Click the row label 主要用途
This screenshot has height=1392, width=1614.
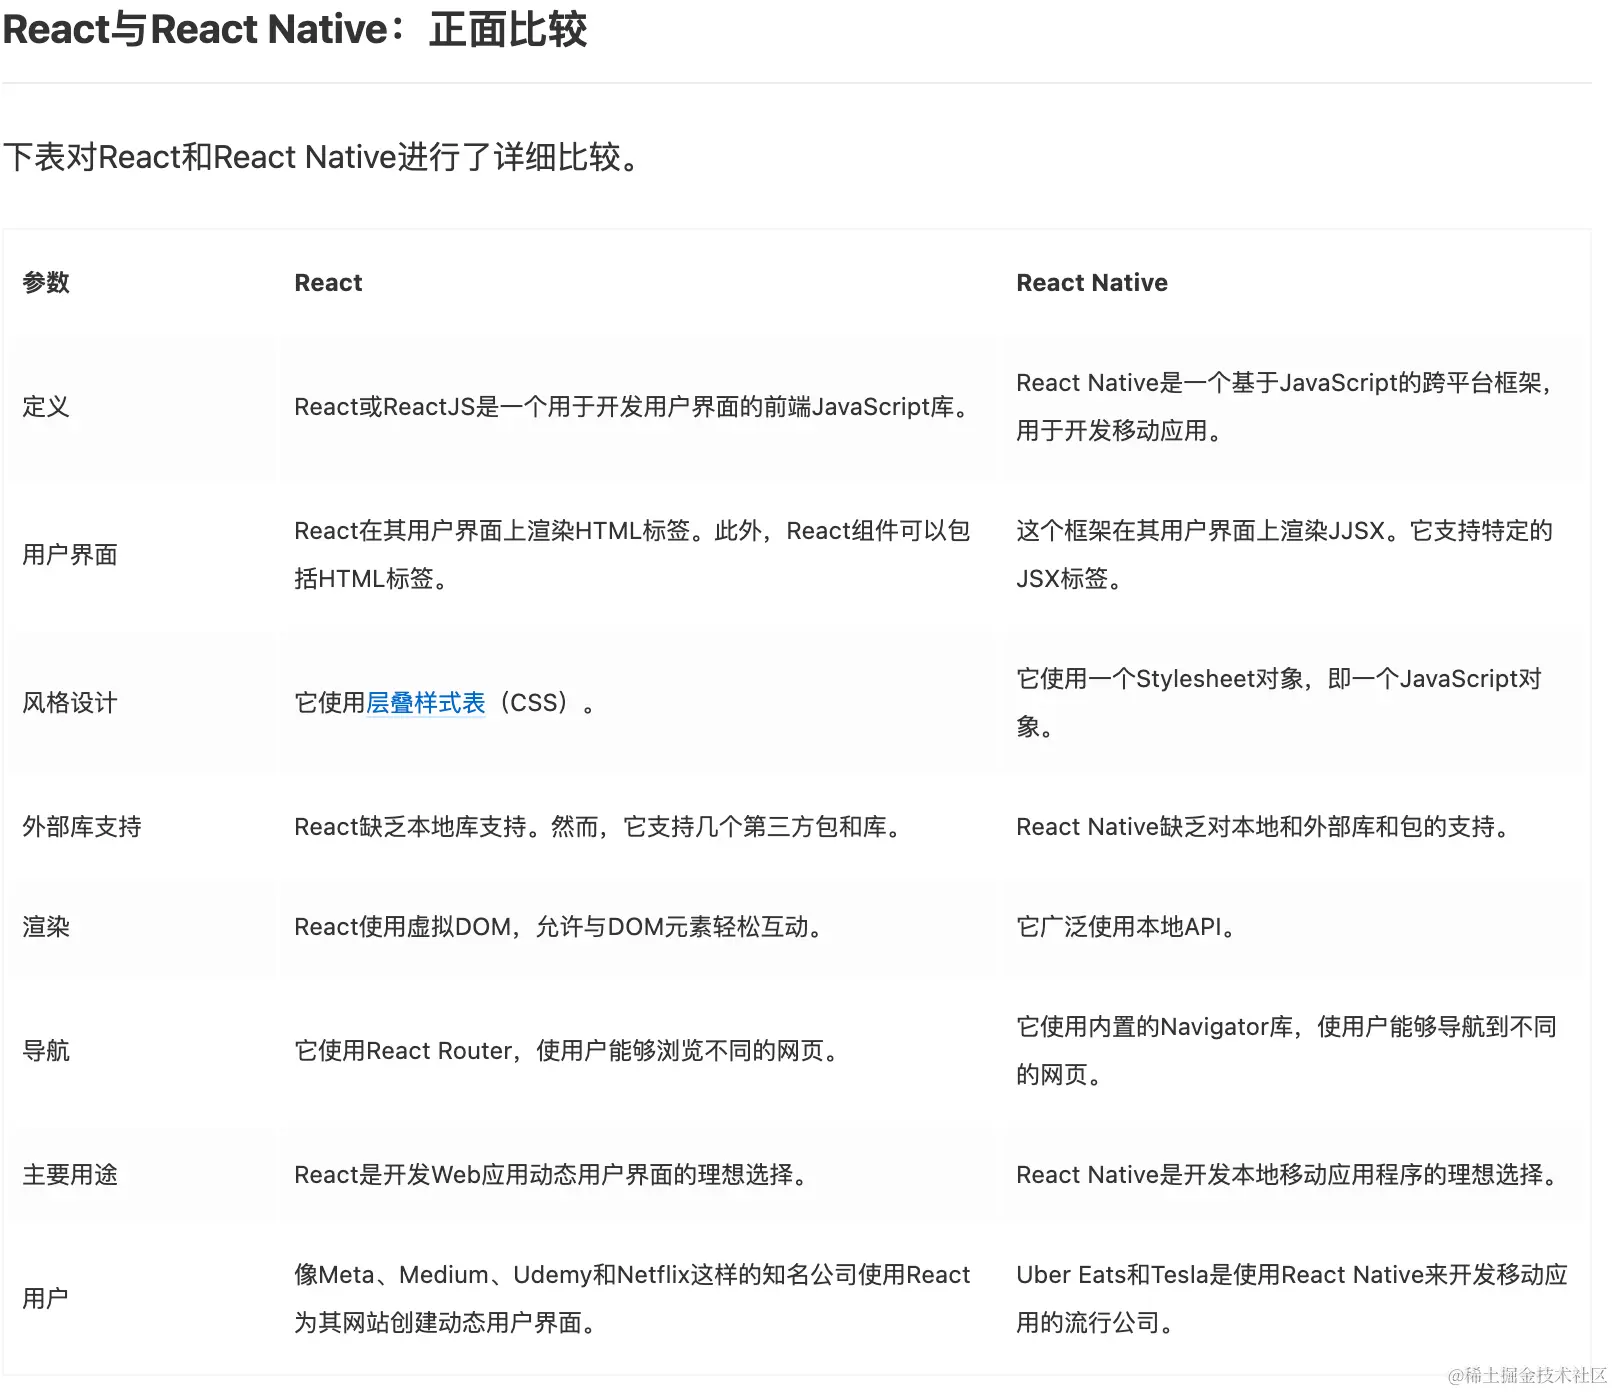pyautogui.click(x=70, y=1175)
